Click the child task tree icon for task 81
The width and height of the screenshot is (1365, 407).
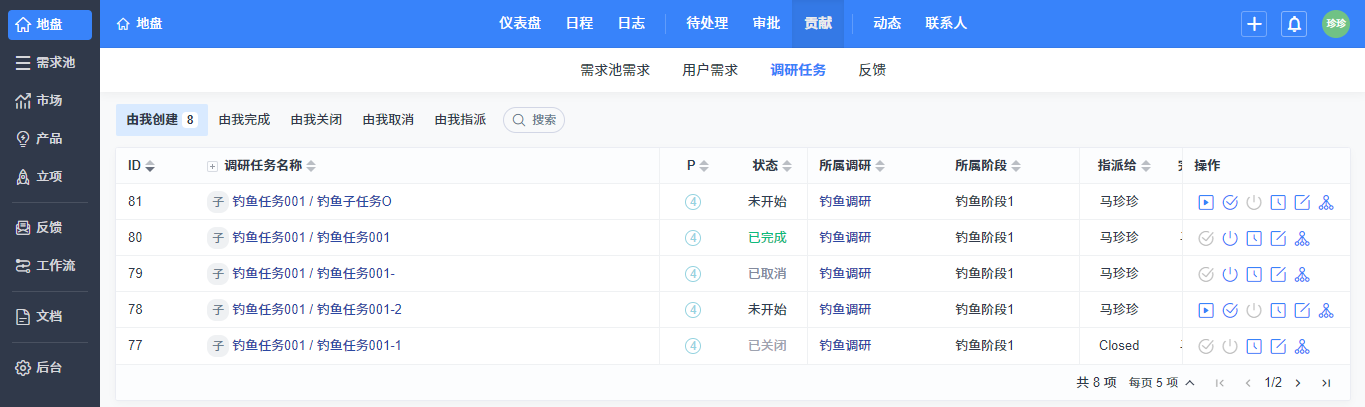click(x=1326, y=202)
